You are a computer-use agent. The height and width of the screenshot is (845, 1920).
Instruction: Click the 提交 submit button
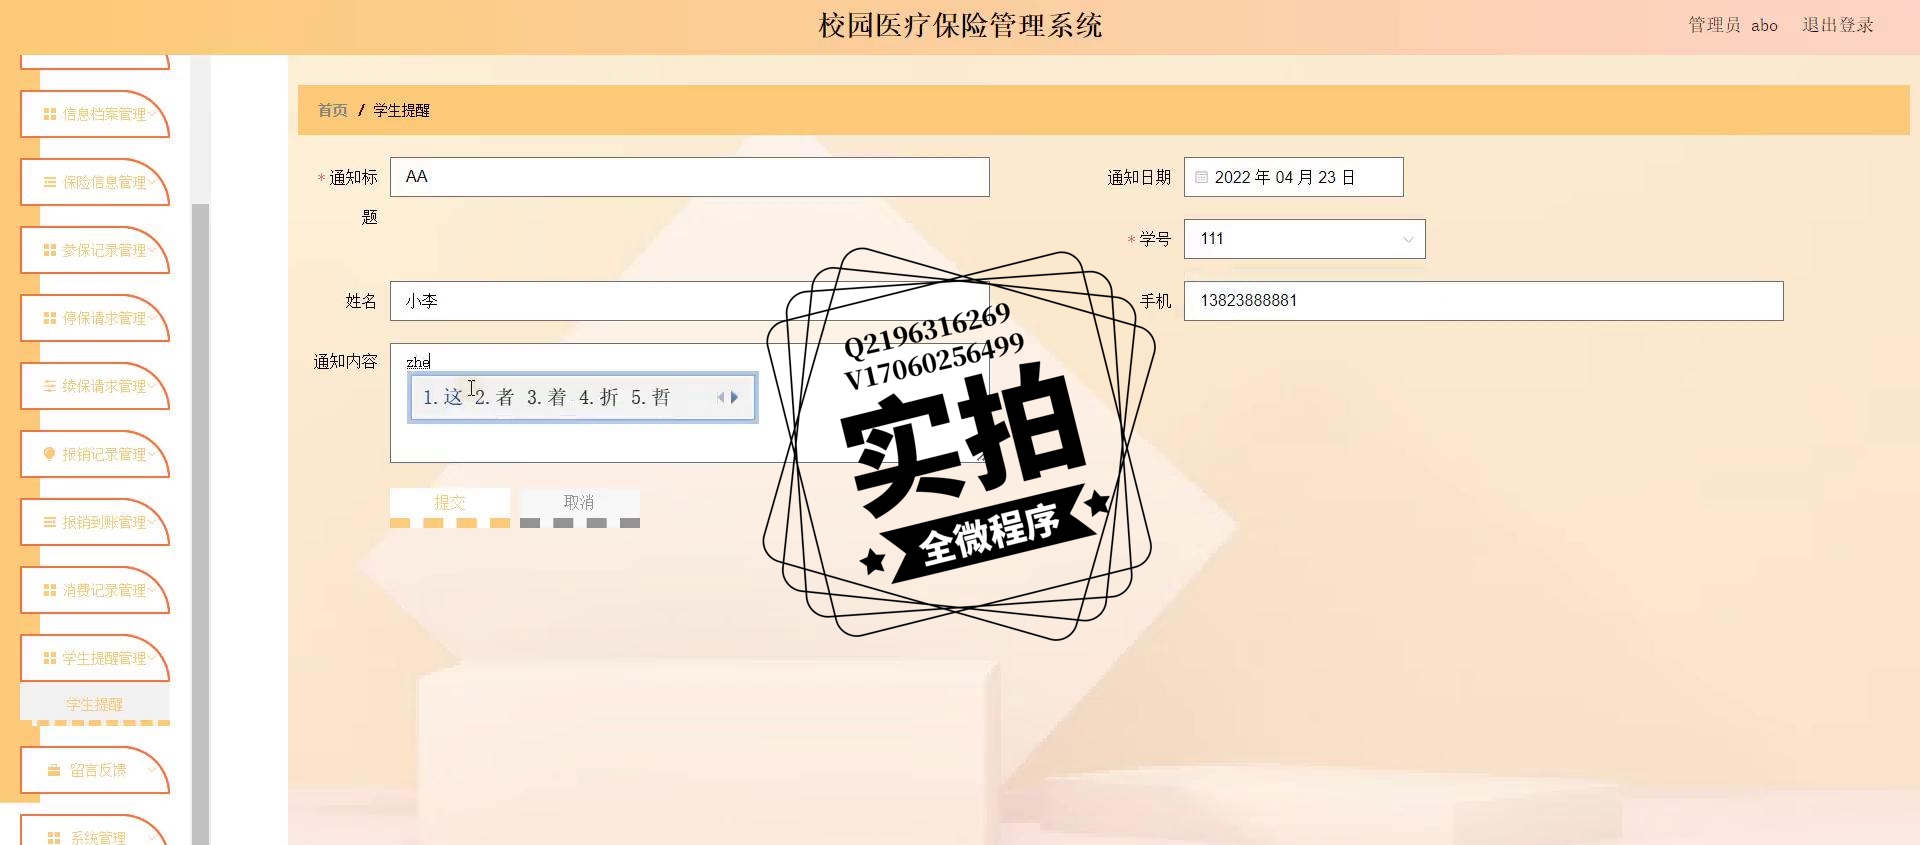pos(450,502)
